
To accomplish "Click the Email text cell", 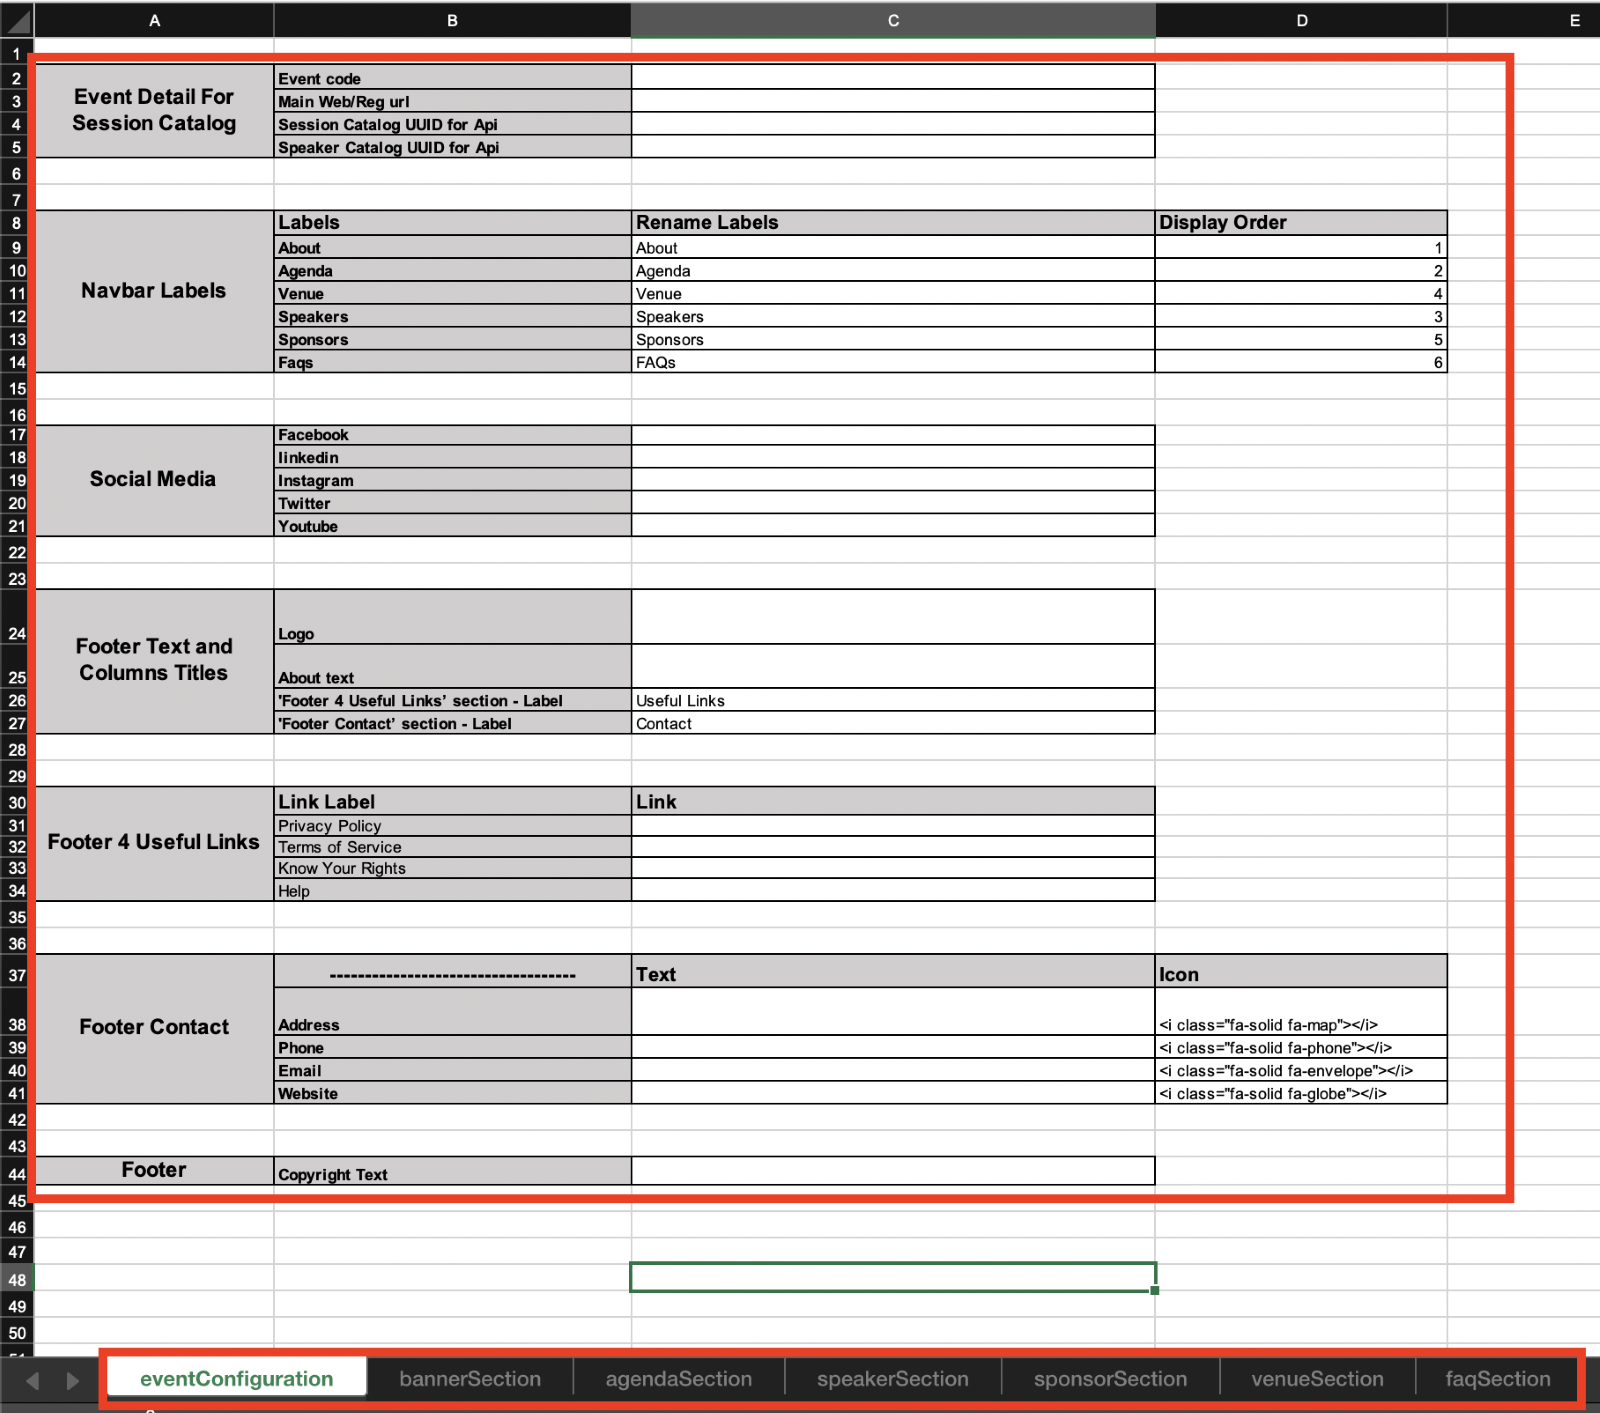I will (893, 1070).
